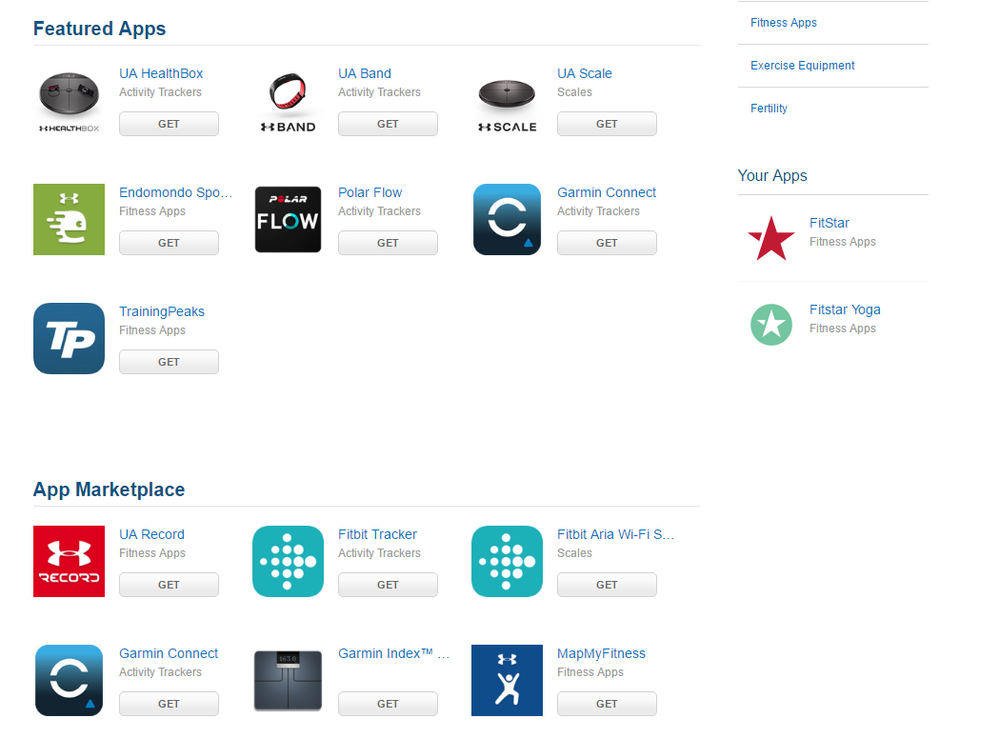
Task: Open the UA Scale title link
Action: [584, 73]
